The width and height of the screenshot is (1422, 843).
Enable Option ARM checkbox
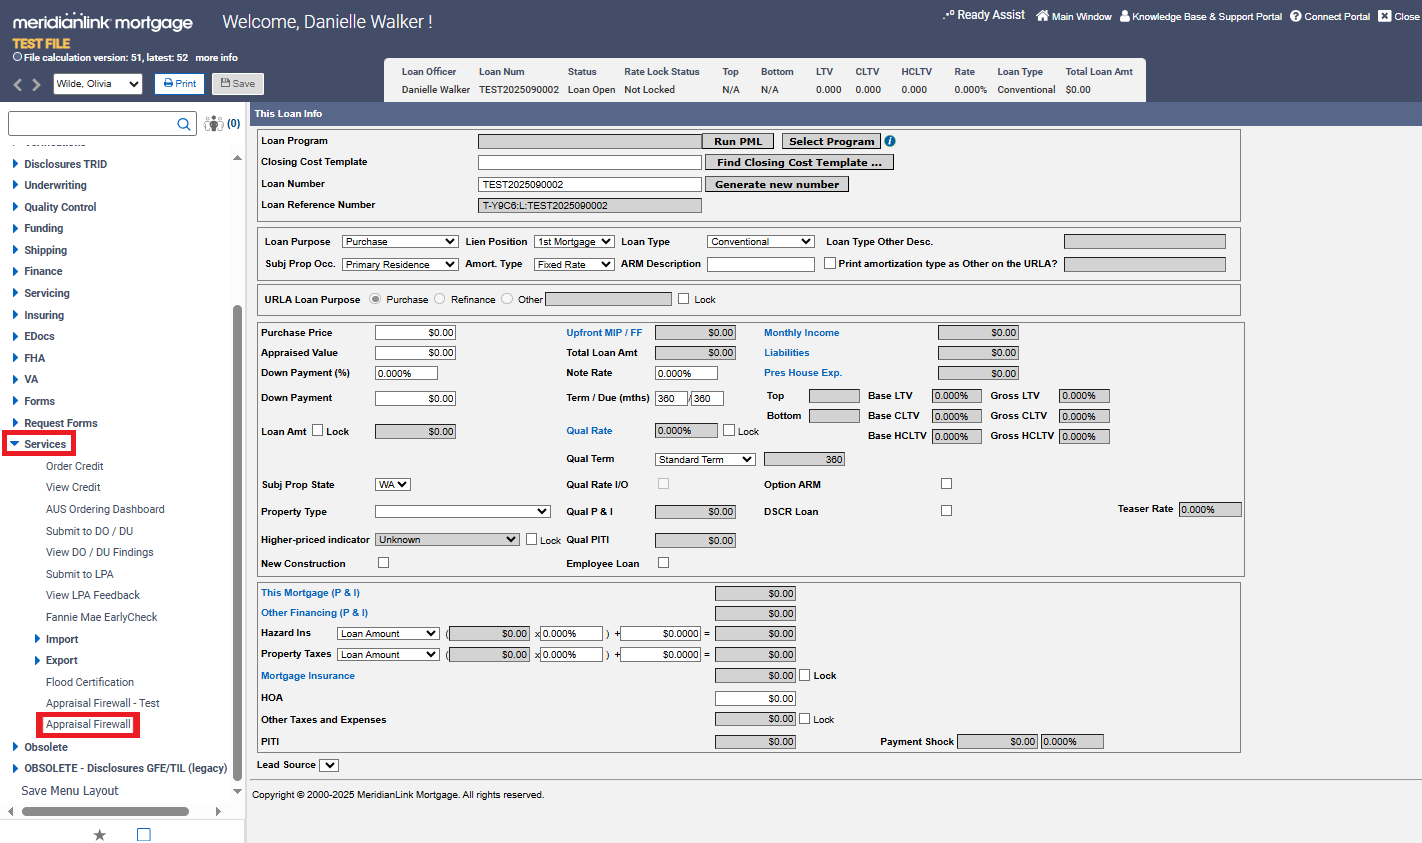coord(946,483)
